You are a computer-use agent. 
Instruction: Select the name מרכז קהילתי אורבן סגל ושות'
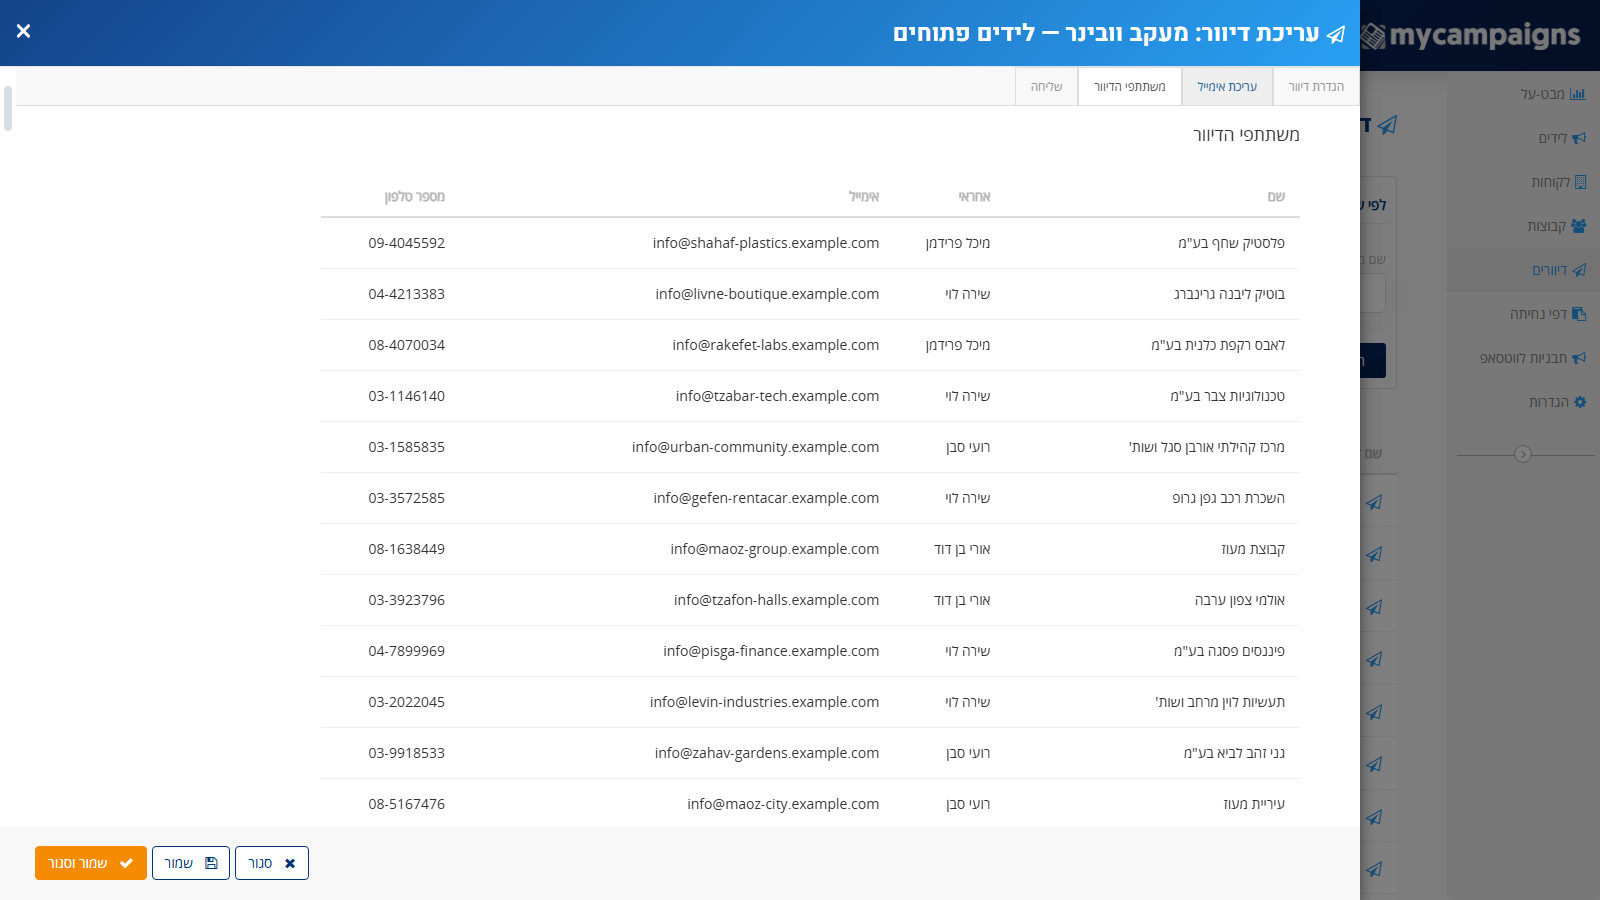(1207, 447)
